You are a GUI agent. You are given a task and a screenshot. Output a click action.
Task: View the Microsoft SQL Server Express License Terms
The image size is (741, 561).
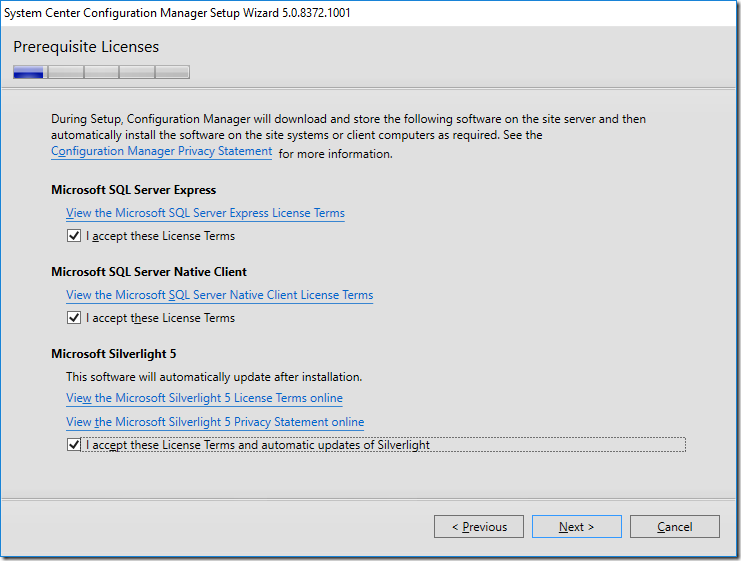click(x=205, y=213)
